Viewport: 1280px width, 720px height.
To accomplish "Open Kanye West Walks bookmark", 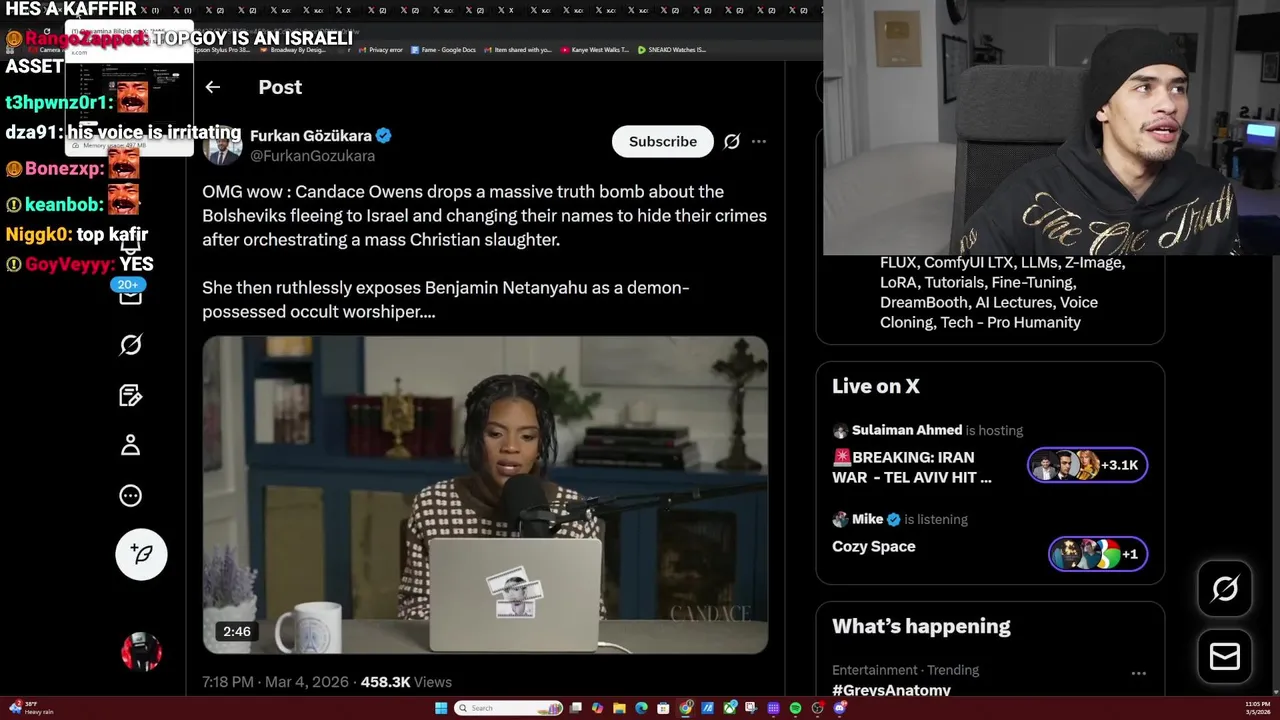I will point(595,49).
